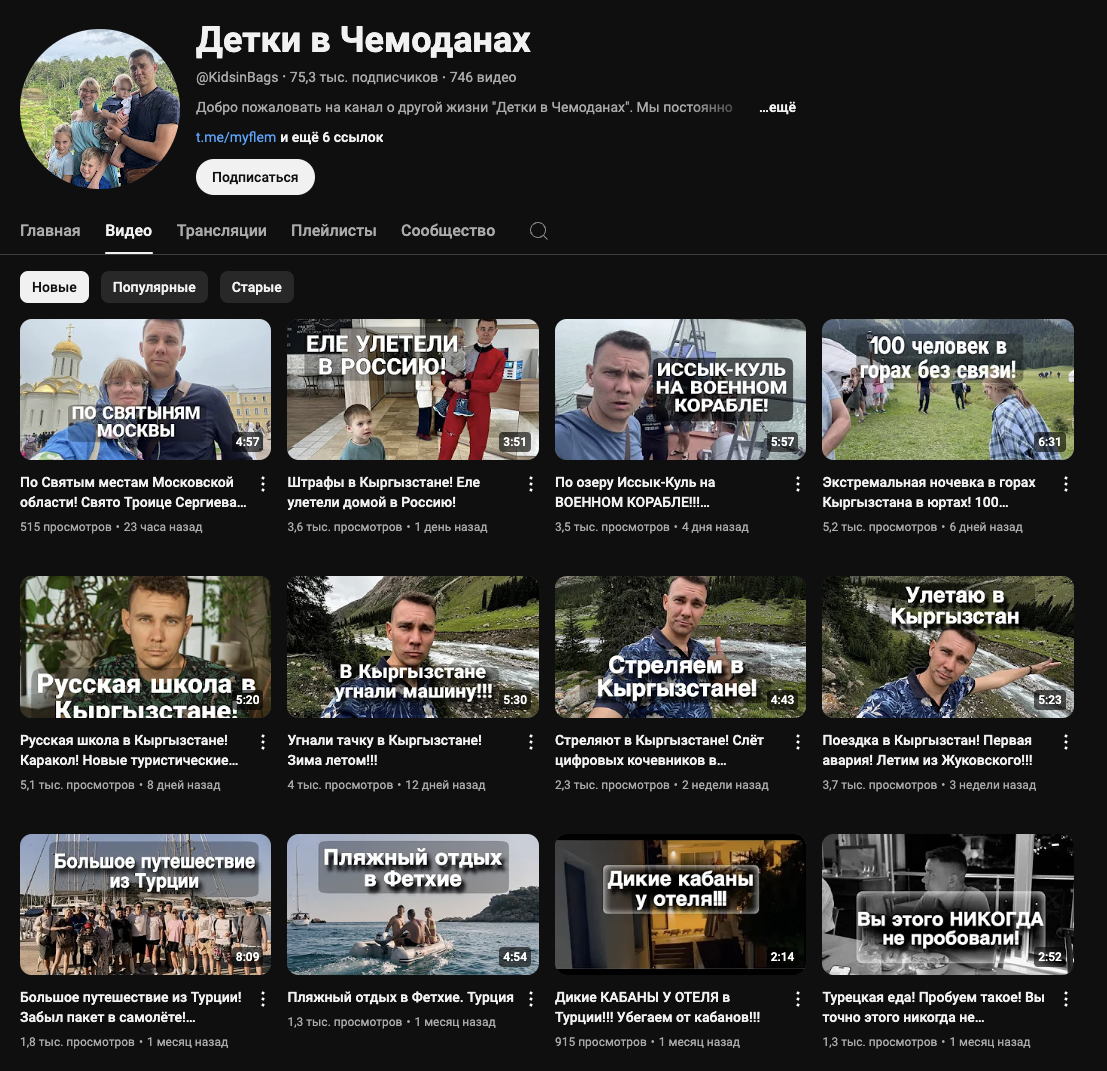1107x1071 pixels.
Task: Open options menu for 'Стреляют в Кыргызстане' video
Action: [798, 741]
